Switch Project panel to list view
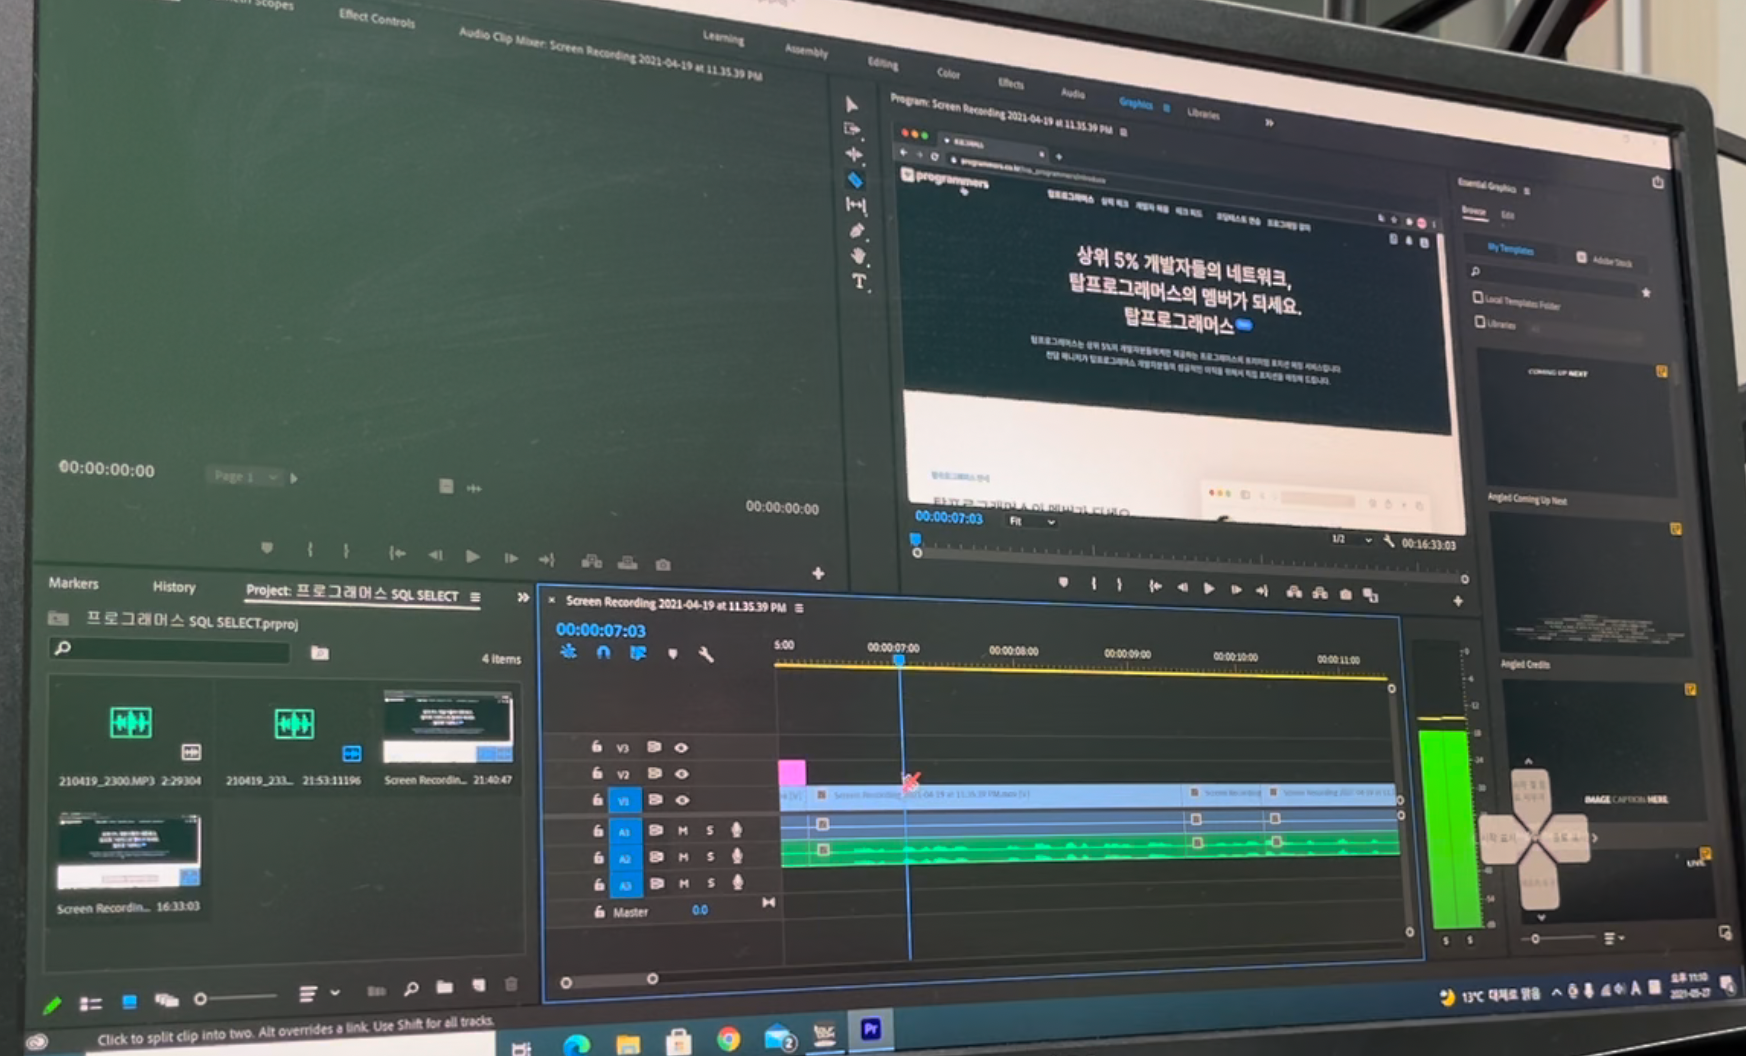 tap(90, 1003)
